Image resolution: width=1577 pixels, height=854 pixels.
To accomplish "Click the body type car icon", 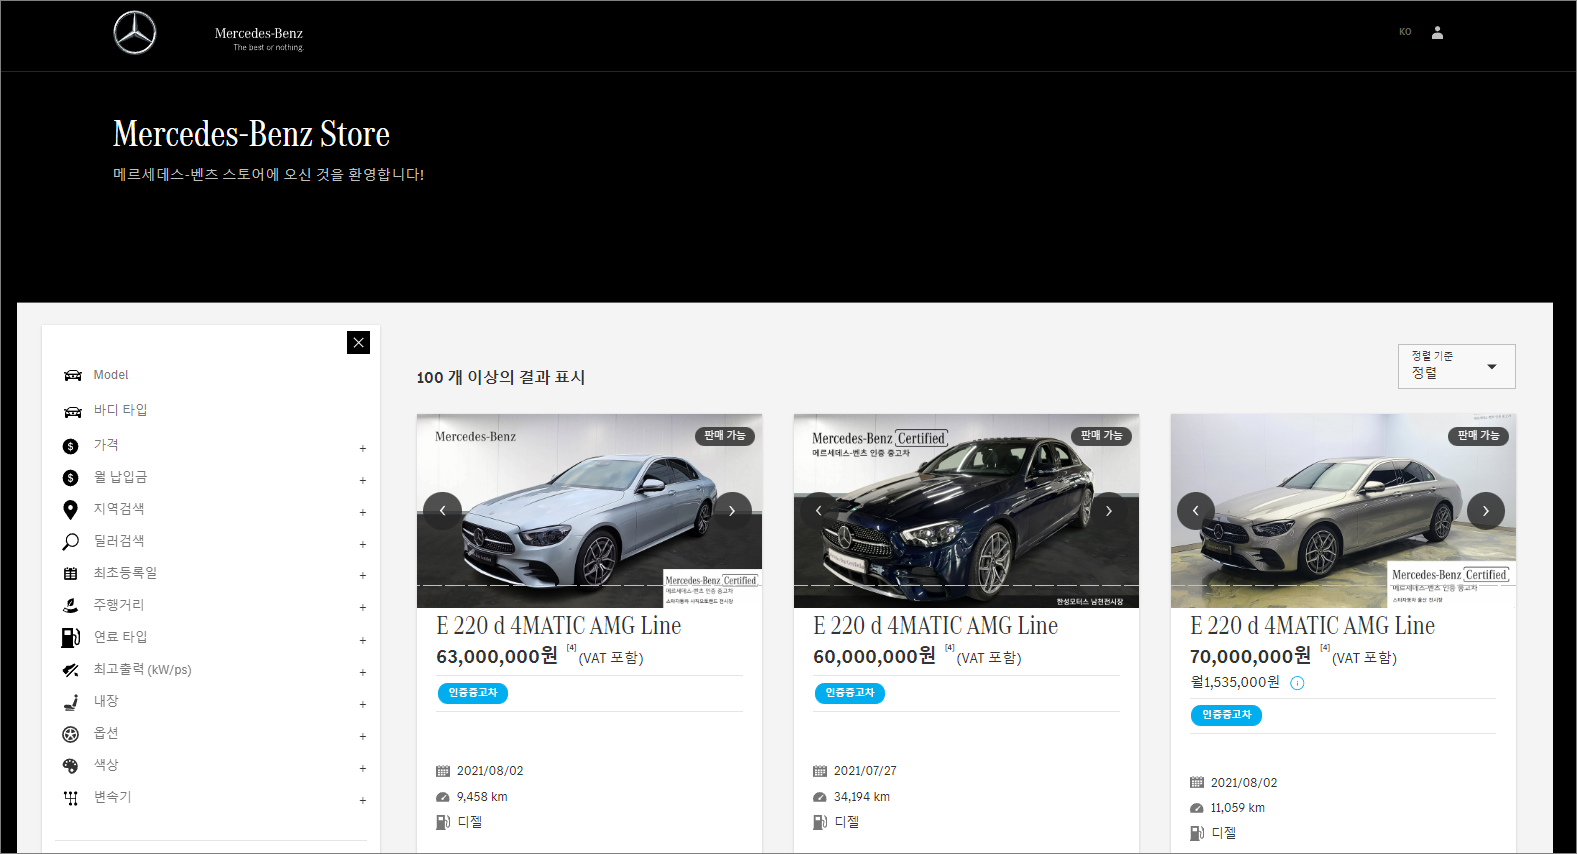I will pos(72,411).
